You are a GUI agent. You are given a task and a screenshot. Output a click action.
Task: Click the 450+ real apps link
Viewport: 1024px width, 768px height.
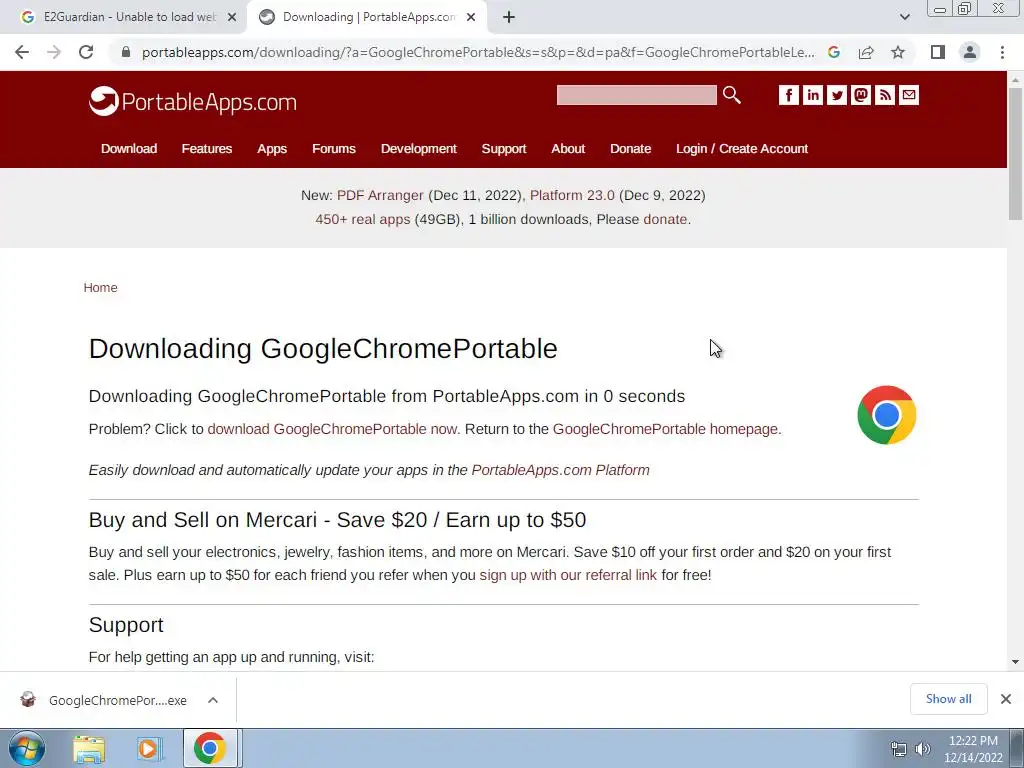click(362, 219)
